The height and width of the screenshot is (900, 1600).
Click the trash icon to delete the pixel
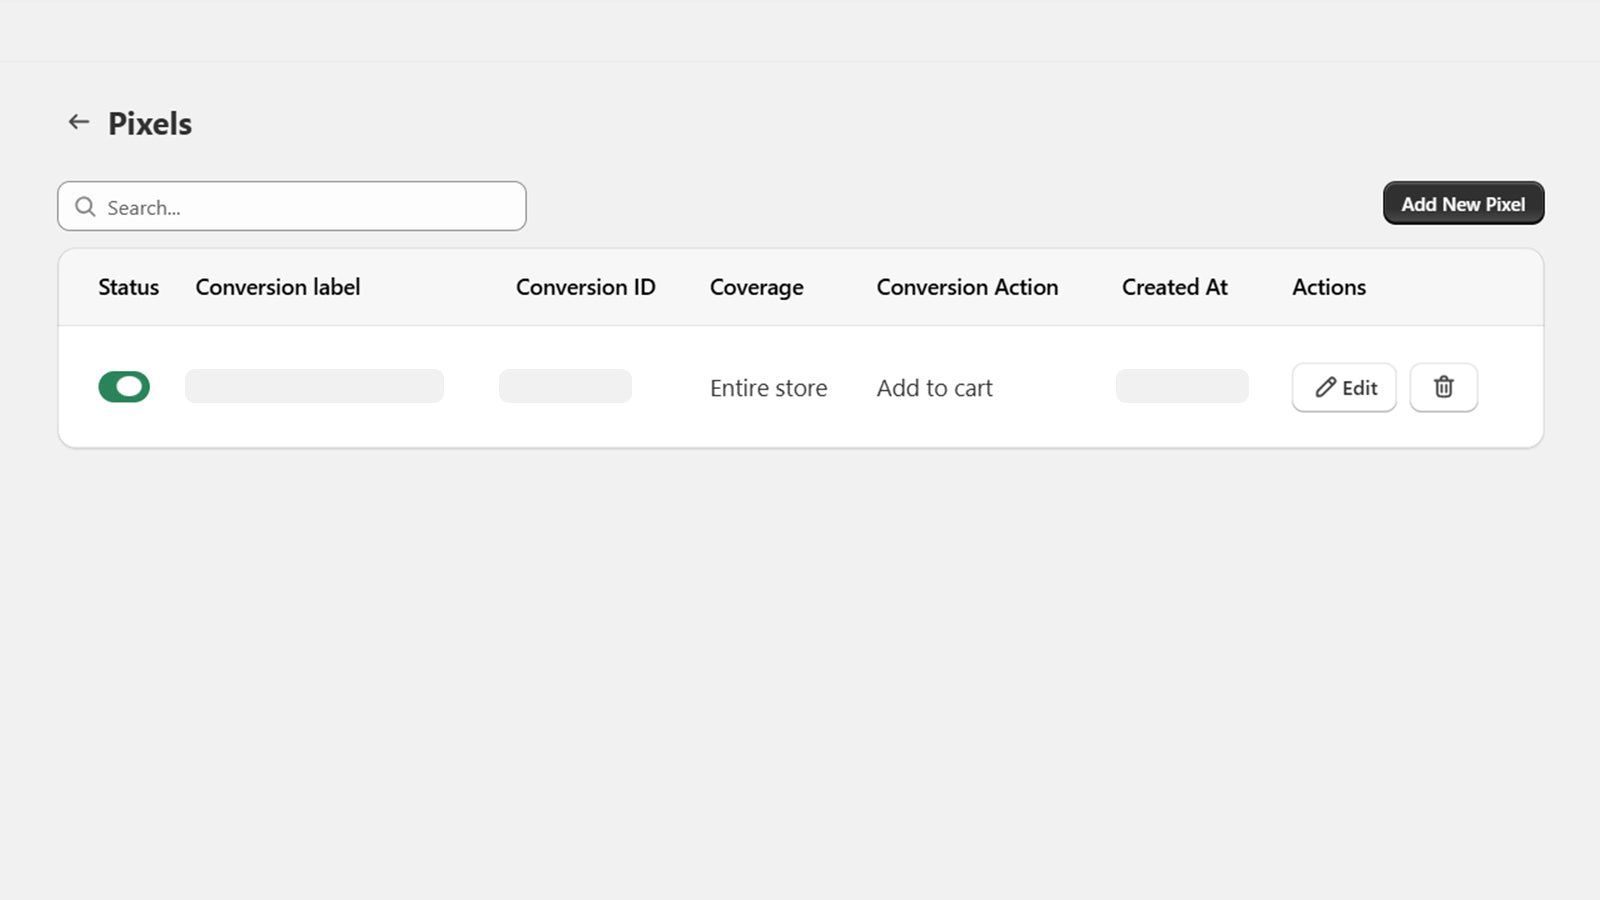coord(1443,387)
